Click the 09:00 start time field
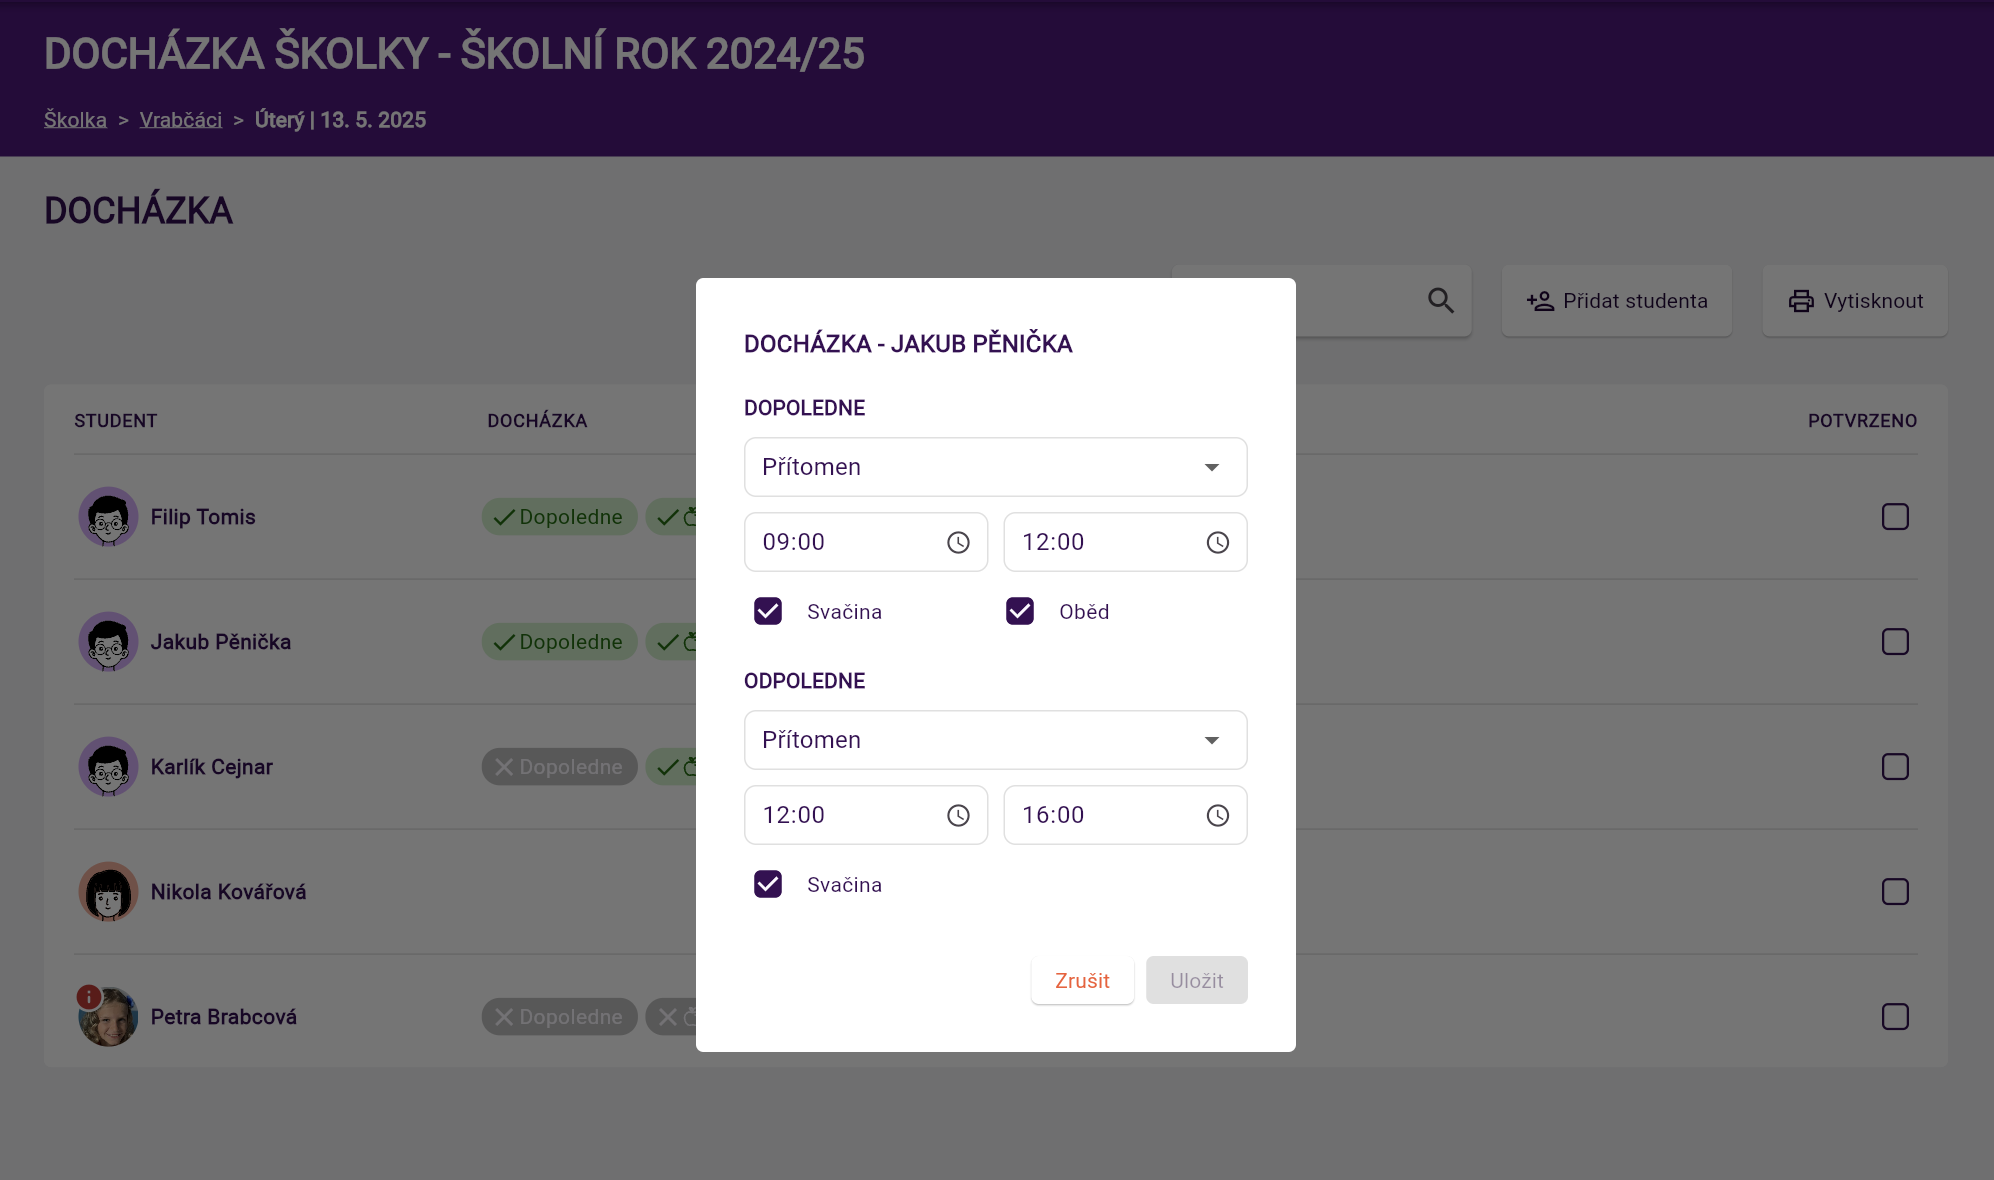Screen dimensions: 1994x1180 click(x=845, y=542)
